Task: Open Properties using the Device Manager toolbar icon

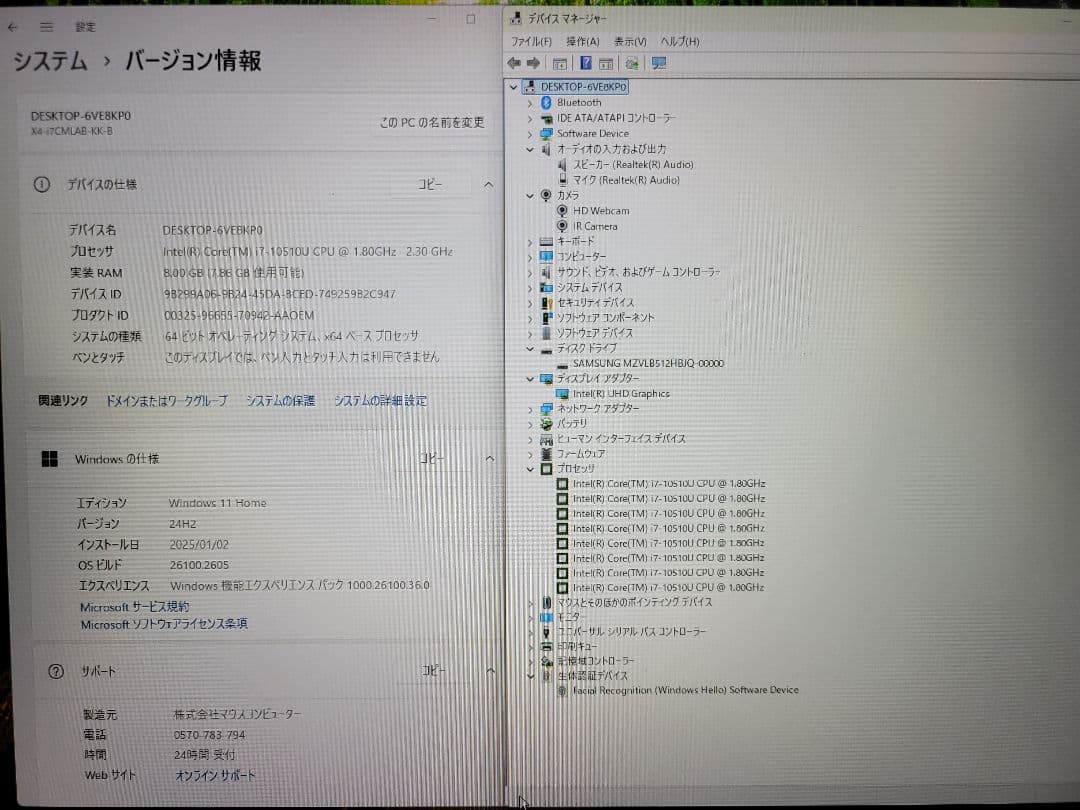Action: pyautogui.click(x=560, y=63)
